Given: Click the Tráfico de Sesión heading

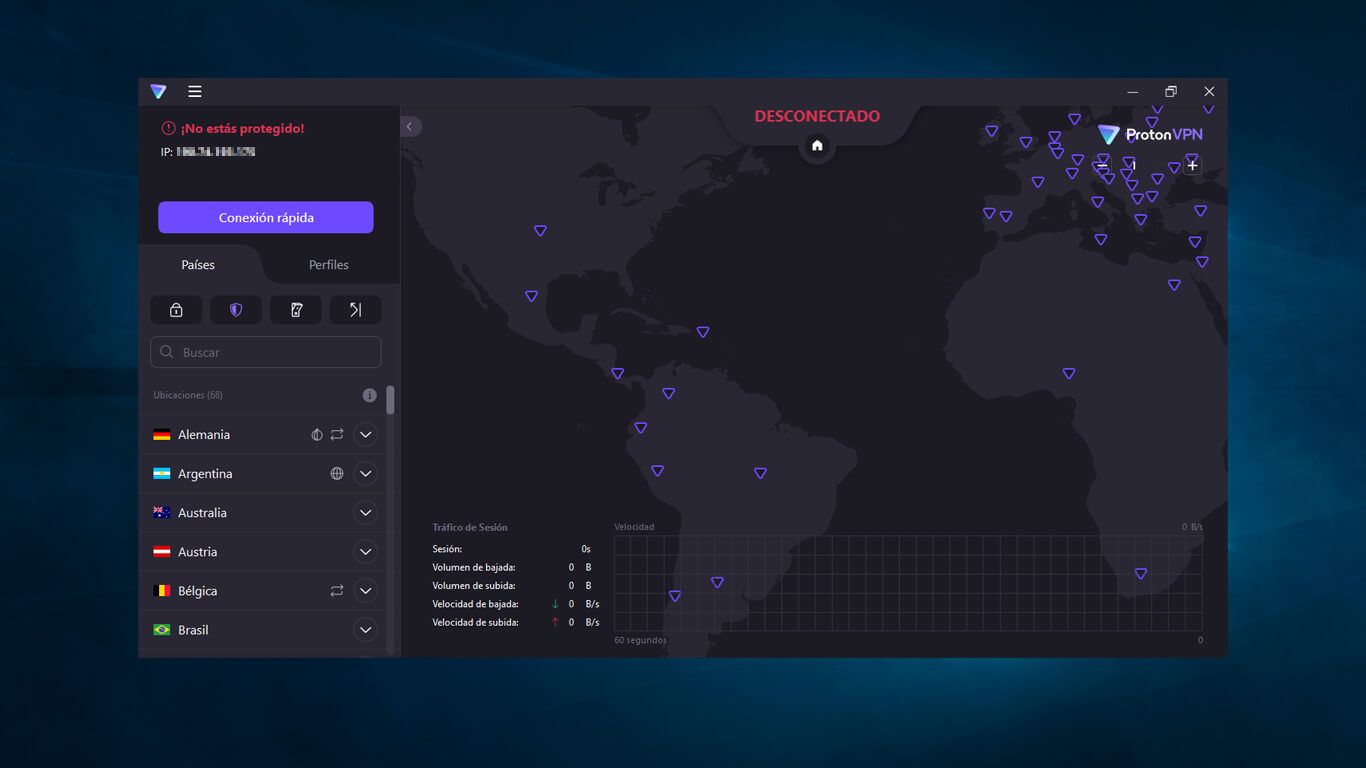Looking at the screenshot, I should [x=470, y=527].
